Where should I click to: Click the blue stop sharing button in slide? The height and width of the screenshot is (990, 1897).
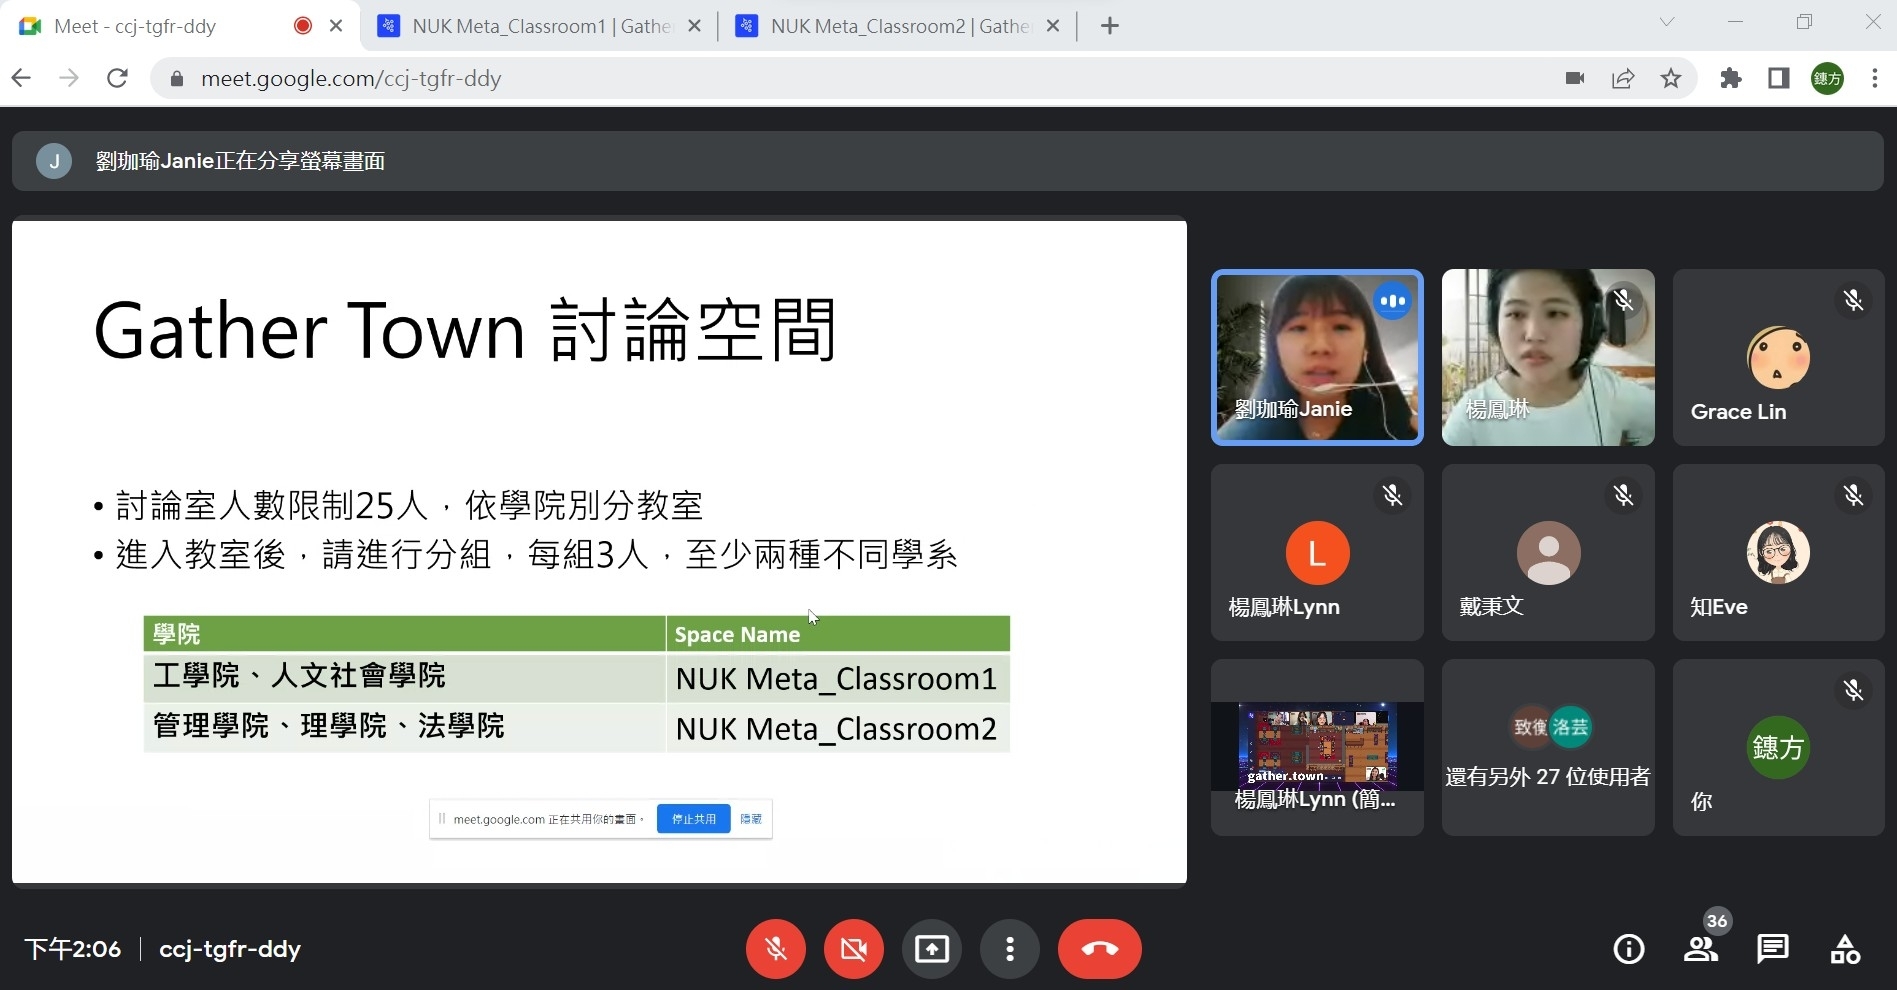coord(693,819)
